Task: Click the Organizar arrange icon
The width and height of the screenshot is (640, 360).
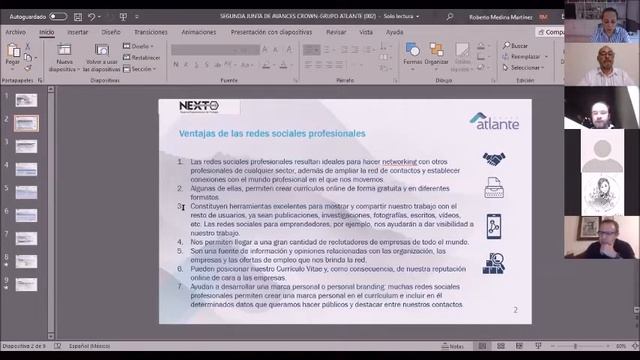Action: 436,50
